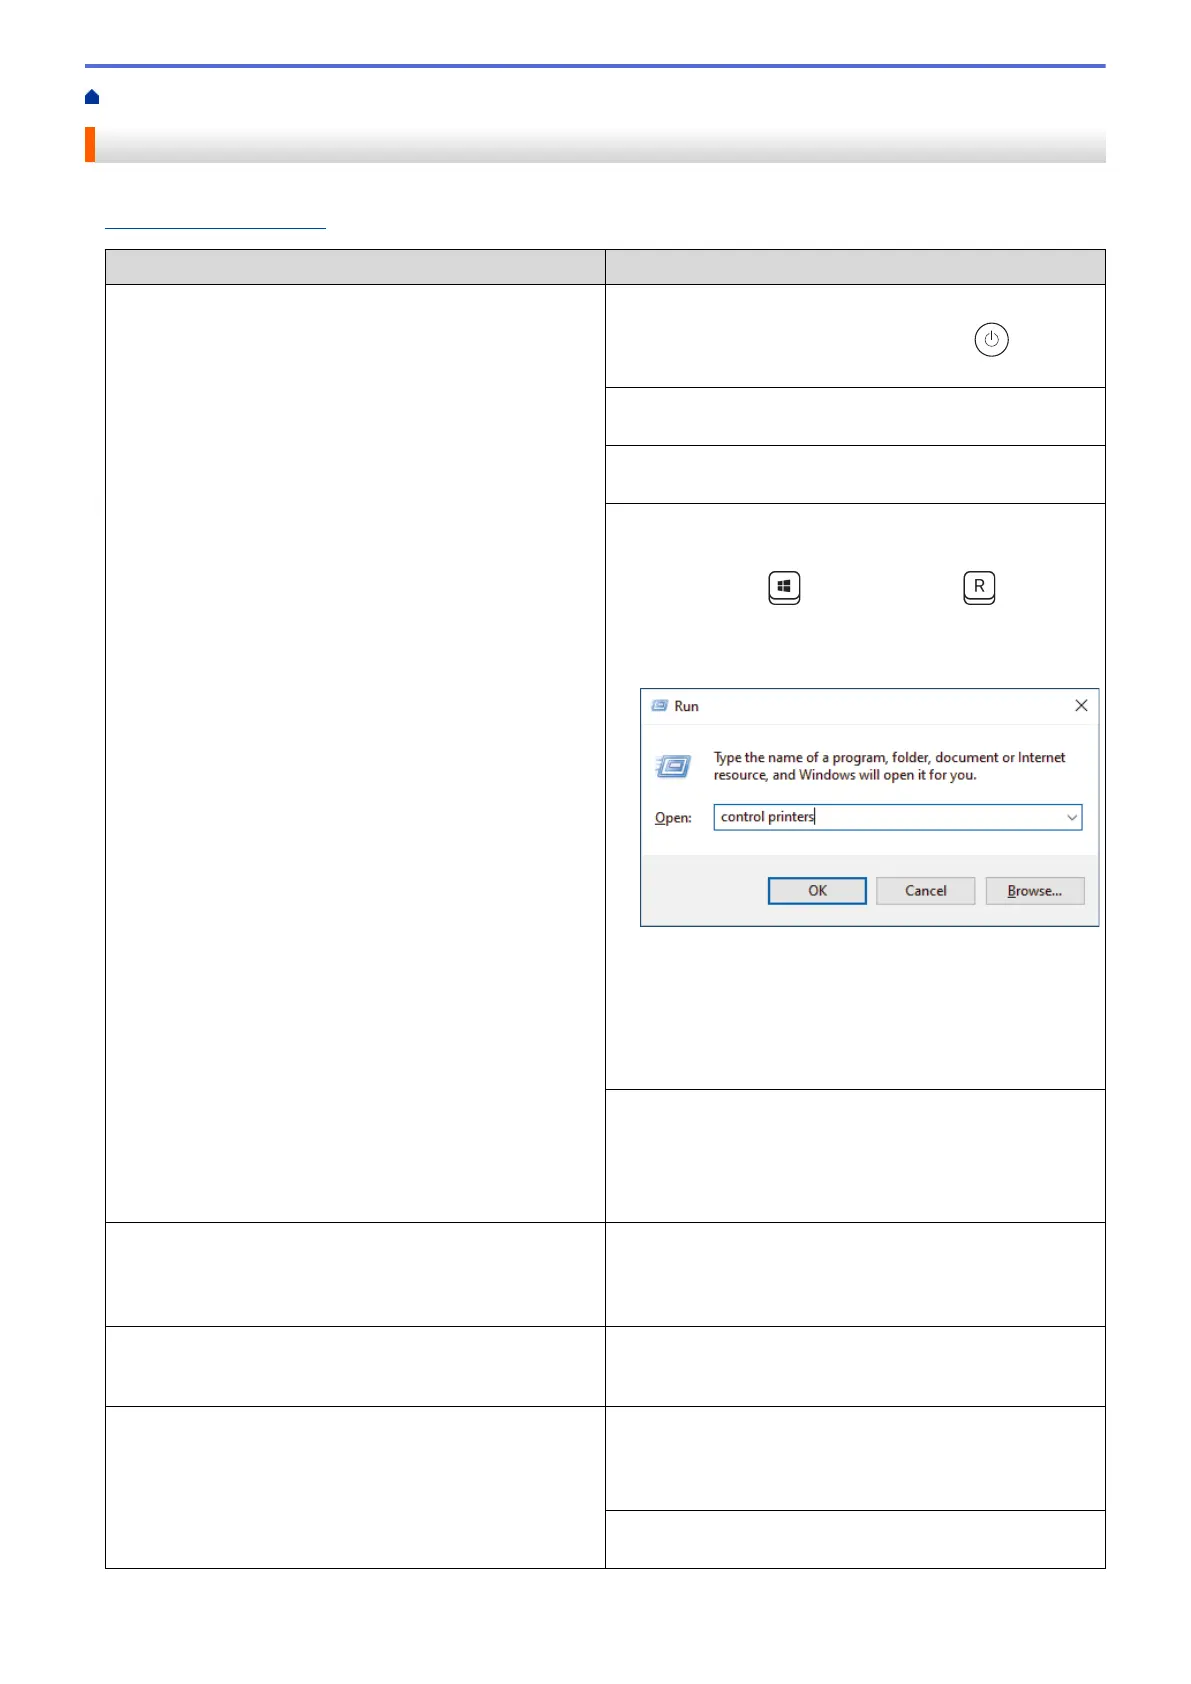Screen dimensions: 1191x1684
Task: Click the 'Type the name of a program' description
Action: point(889,766)
